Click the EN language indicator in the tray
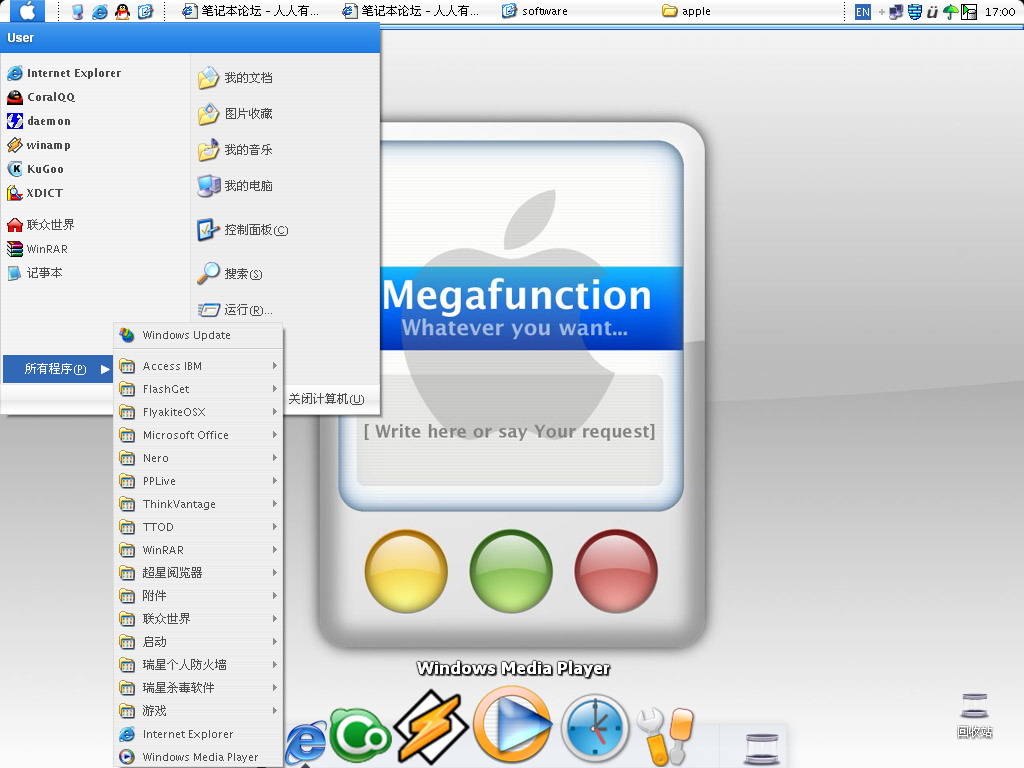 (863, 12)
